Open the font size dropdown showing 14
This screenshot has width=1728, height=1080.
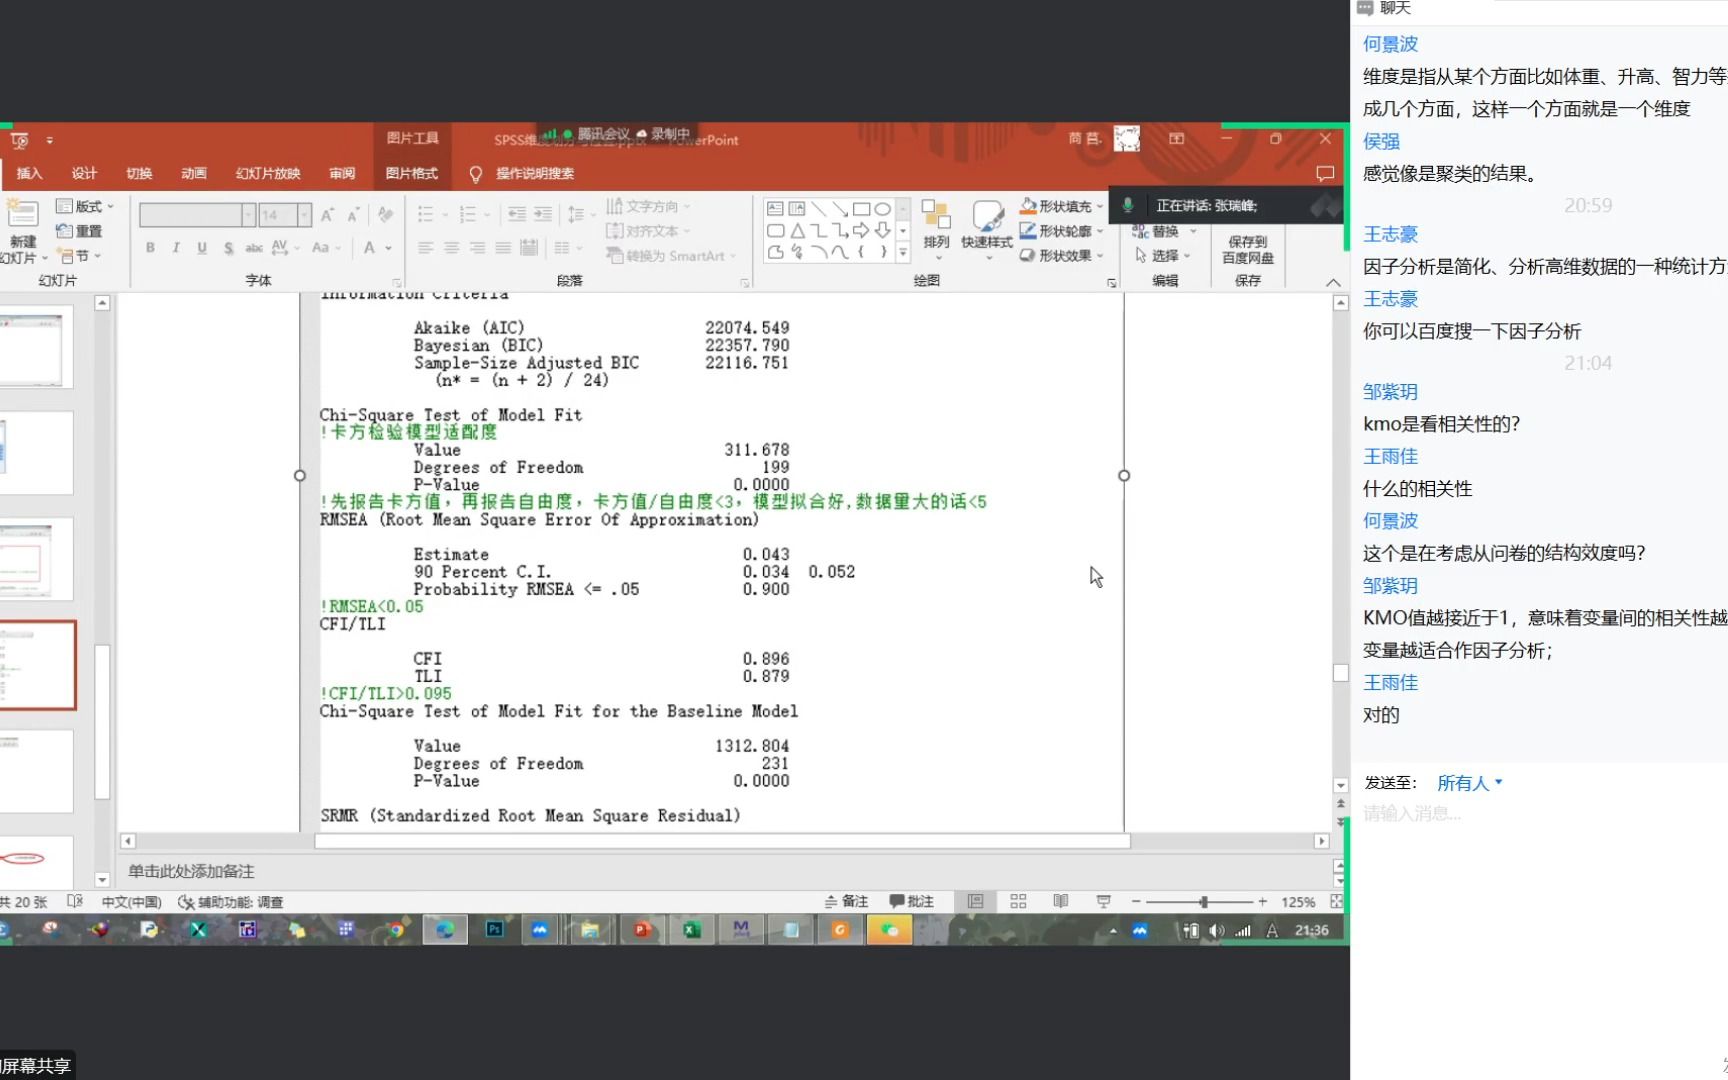coord(304,215)
